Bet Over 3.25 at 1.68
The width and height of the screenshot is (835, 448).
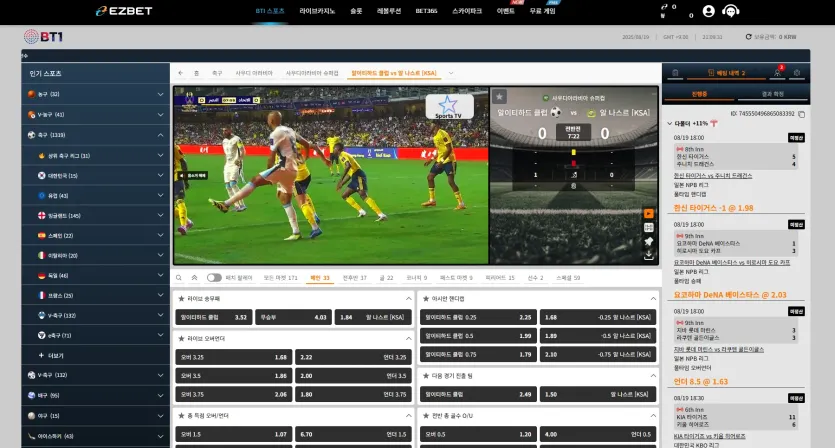pos(234,357)
